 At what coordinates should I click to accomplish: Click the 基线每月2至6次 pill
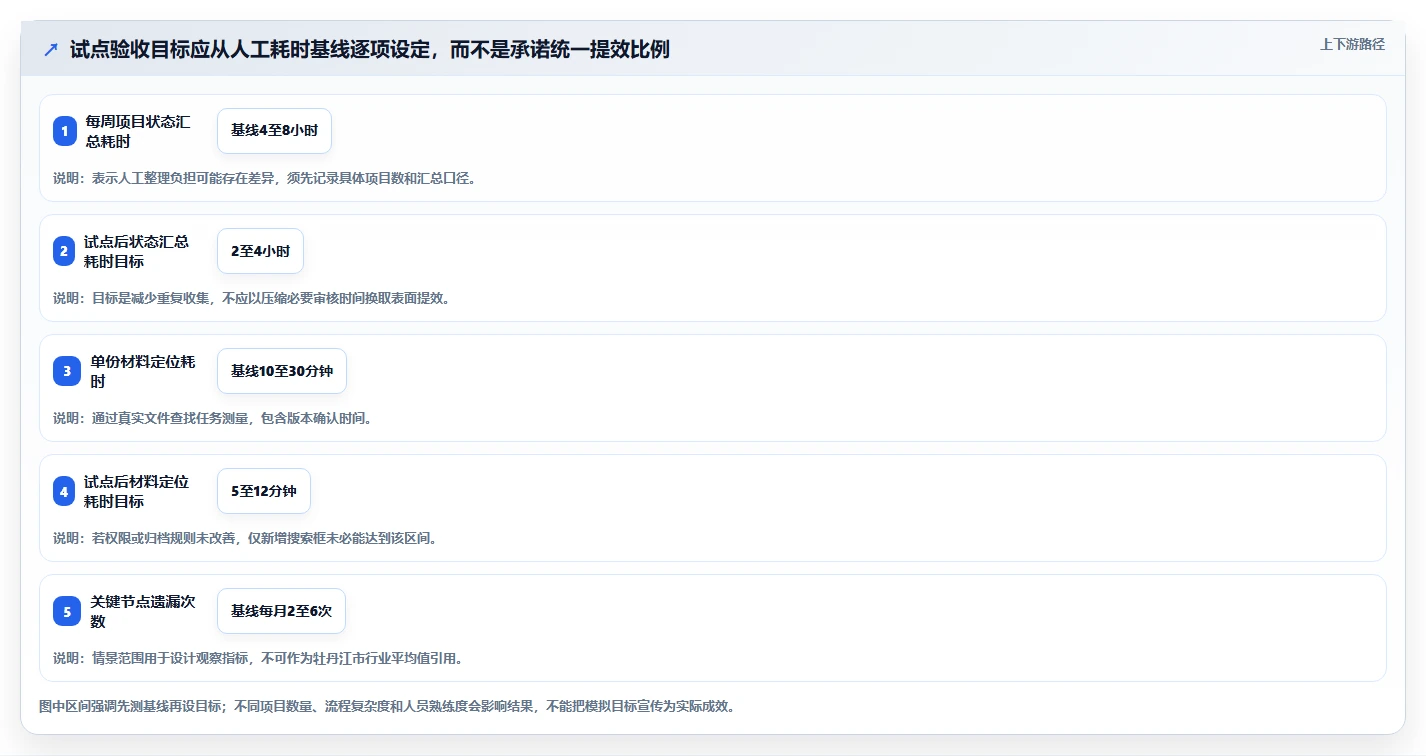click(281, 611)
